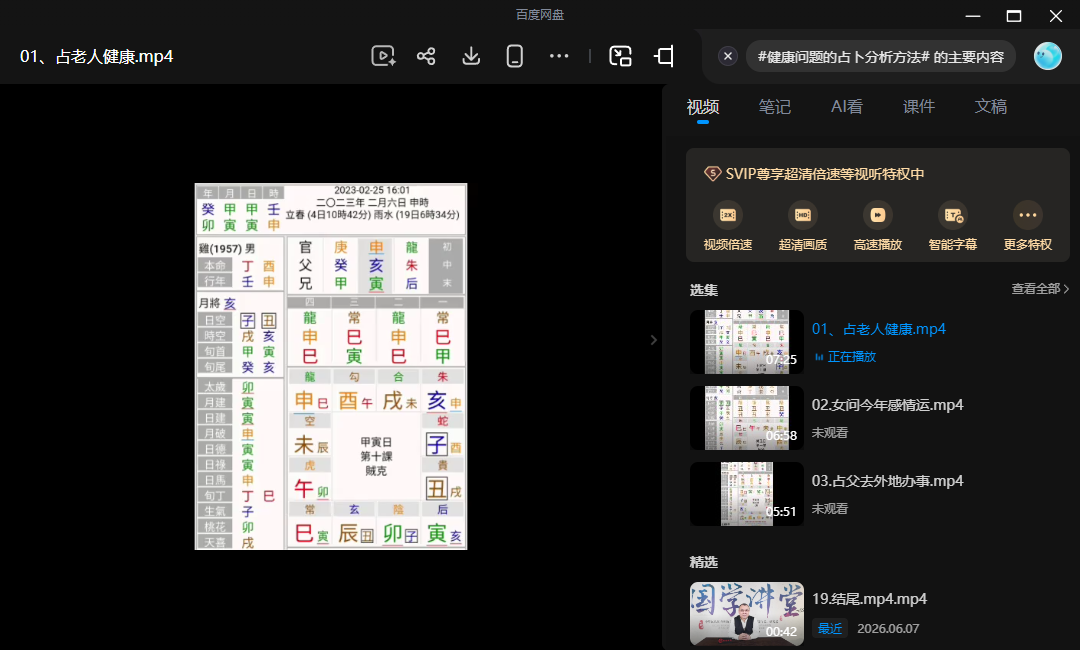1080x650 pixels.
Task: Play 03.占父去外地办事.mp4 title link
Action: 887,481
